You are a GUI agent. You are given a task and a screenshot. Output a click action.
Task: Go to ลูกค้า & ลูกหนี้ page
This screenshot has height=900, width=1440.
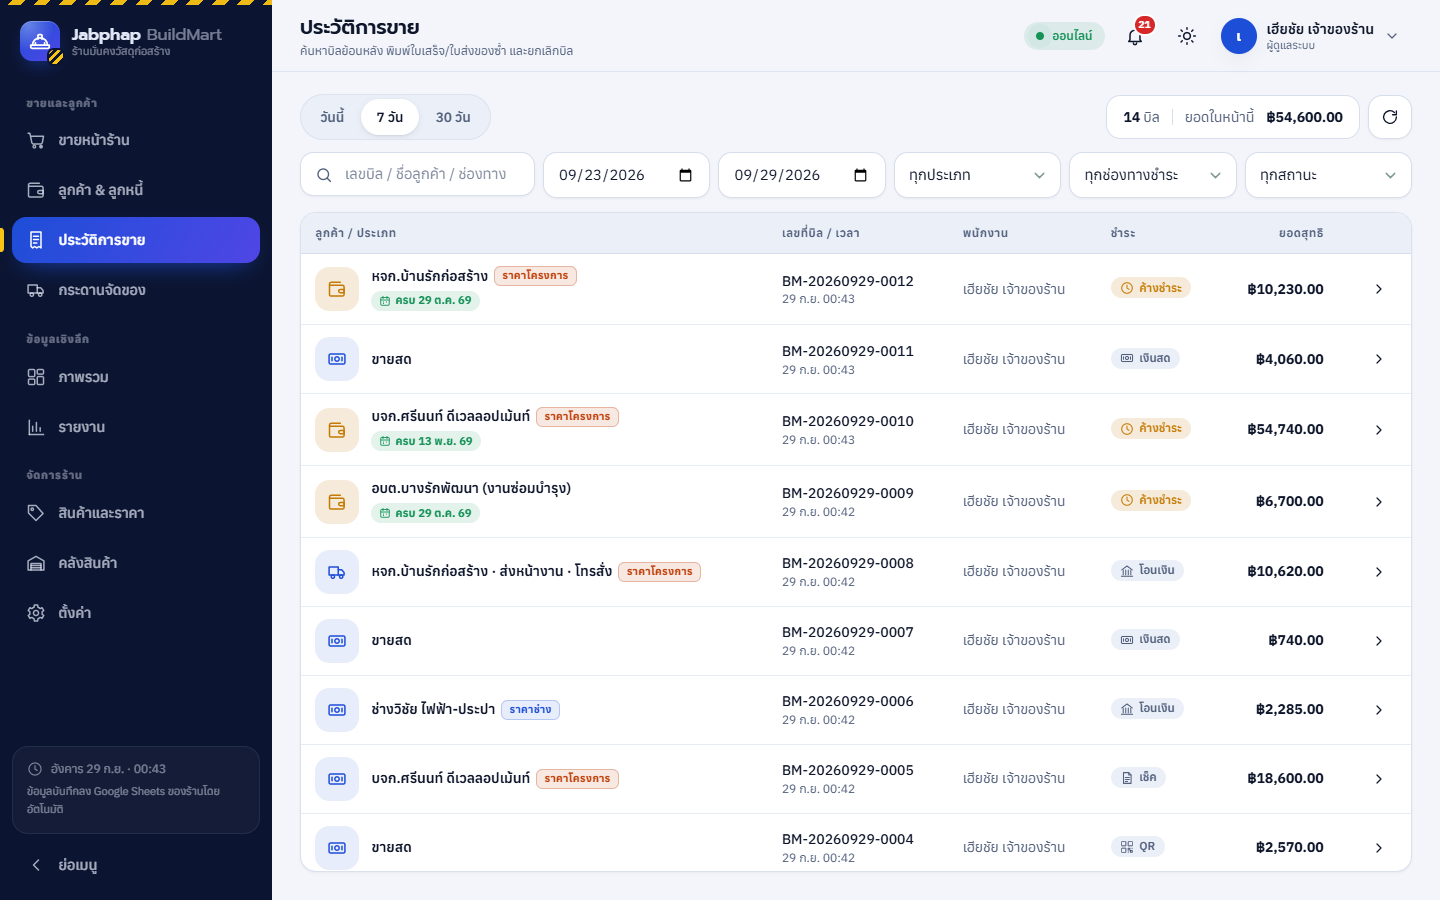coord(136,190)
